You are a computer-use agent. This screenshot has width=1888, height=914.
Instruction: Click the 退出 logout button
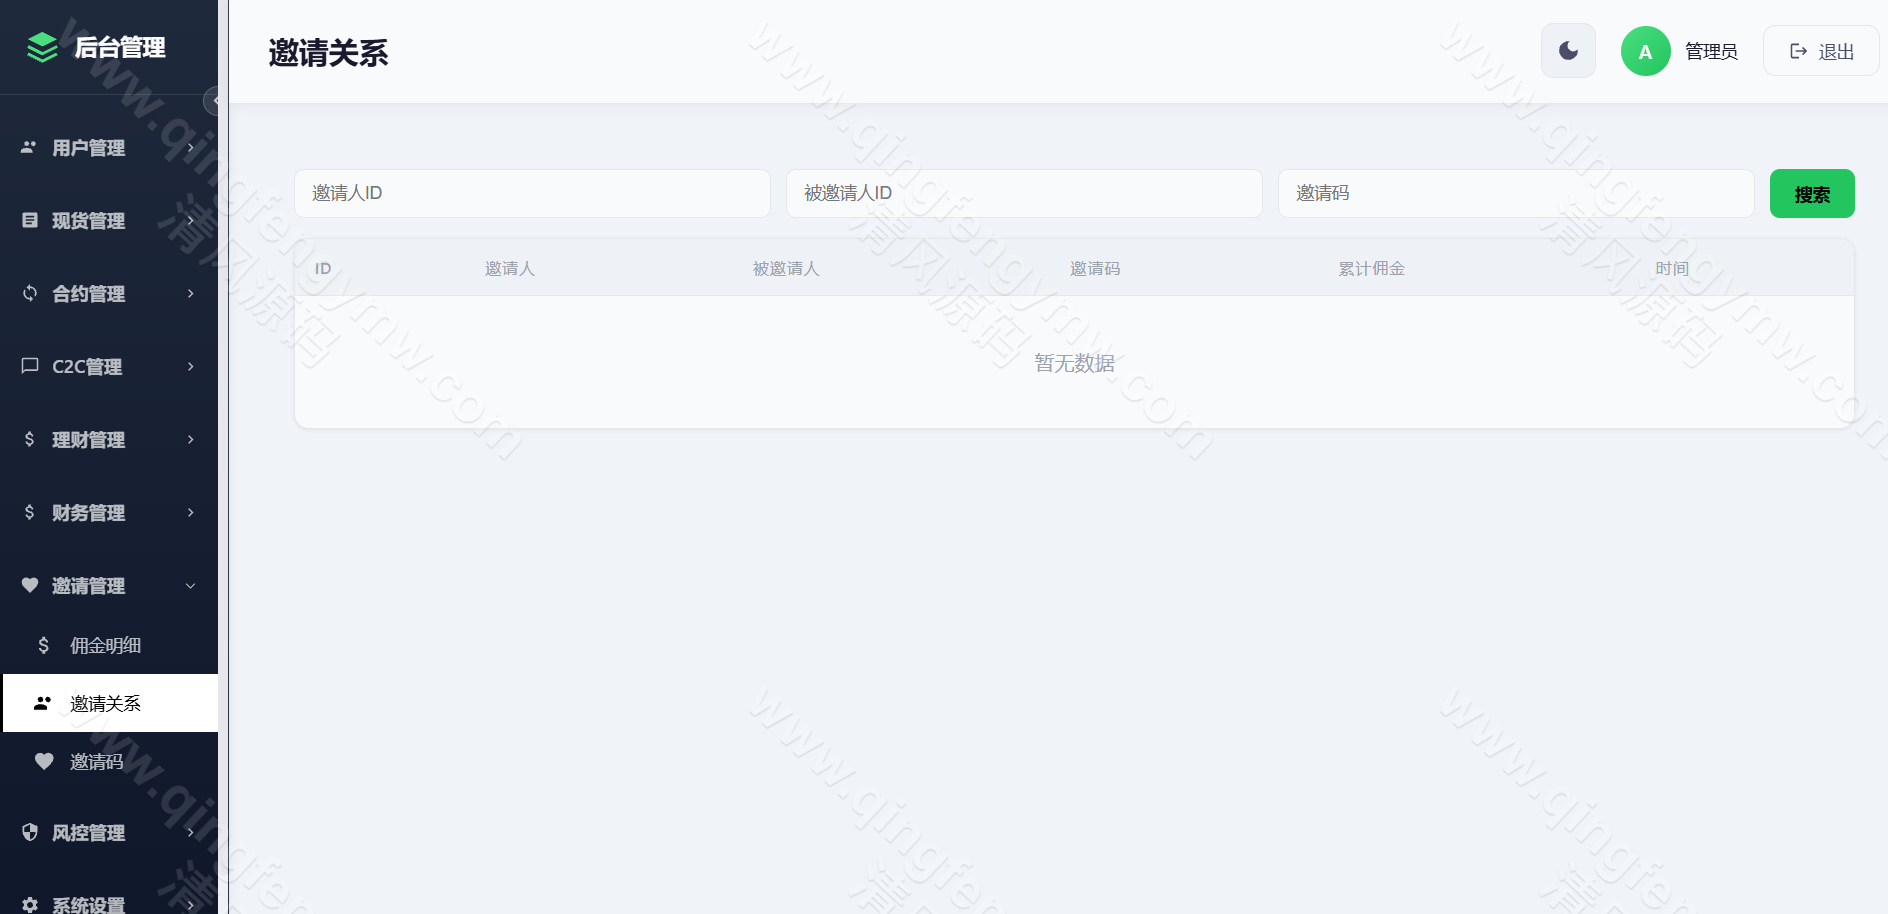(1821, 51)
